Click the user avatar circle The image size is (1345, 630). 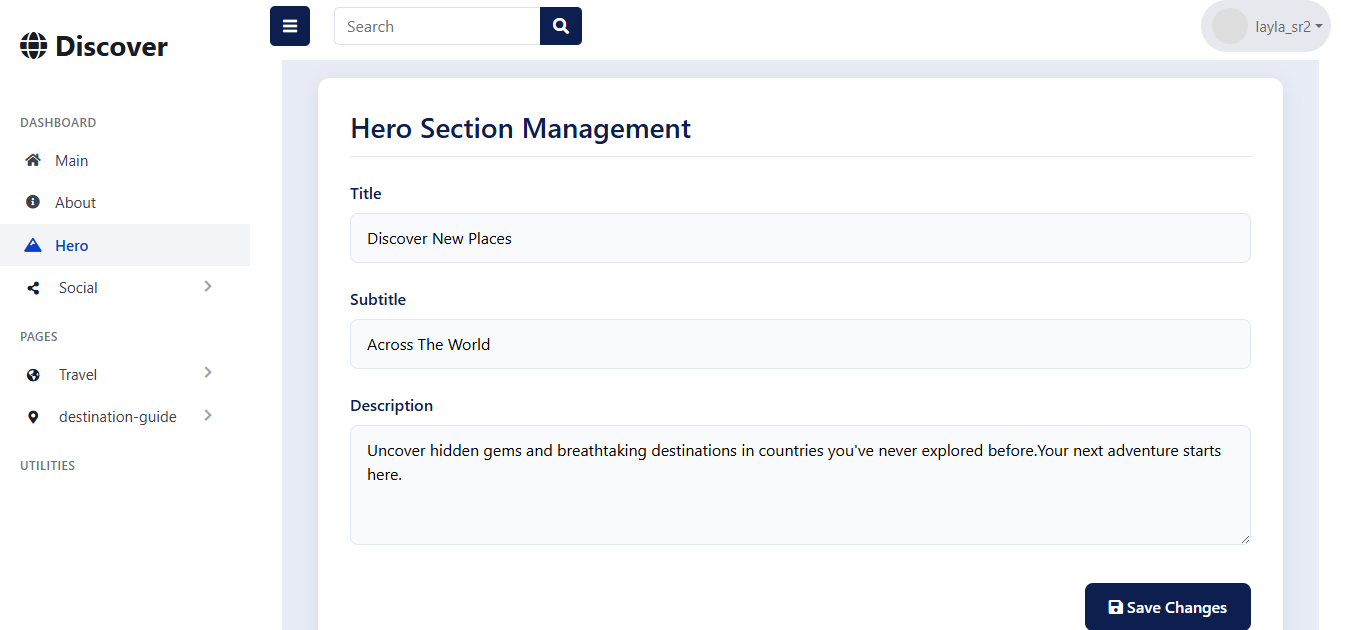[1229, 27]
